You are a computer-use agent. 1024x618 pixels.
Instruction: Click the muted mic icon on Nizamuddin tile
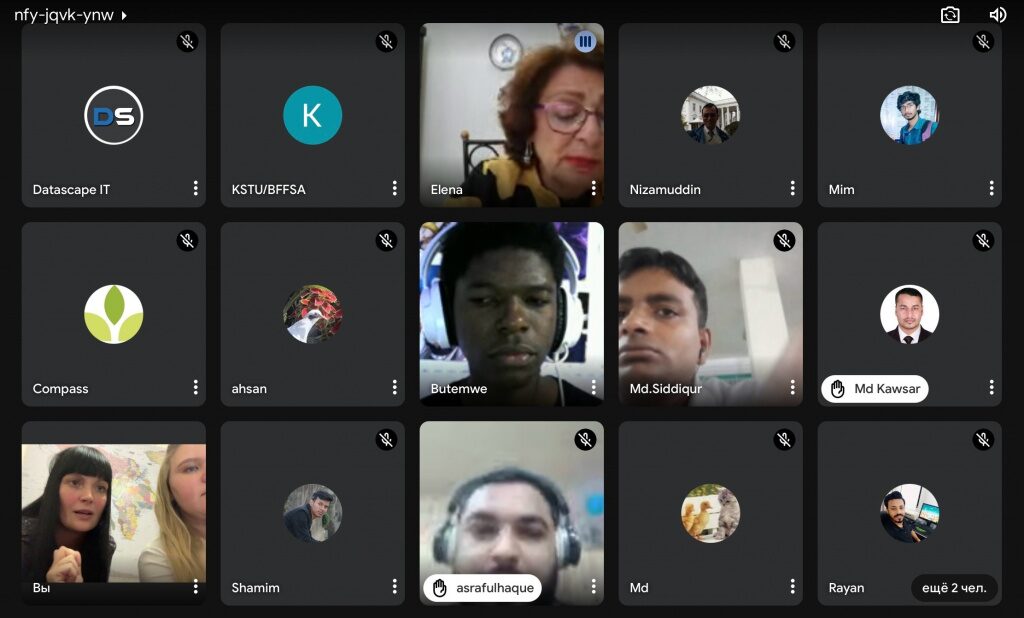pyautogui.click(x=784, y=42)
